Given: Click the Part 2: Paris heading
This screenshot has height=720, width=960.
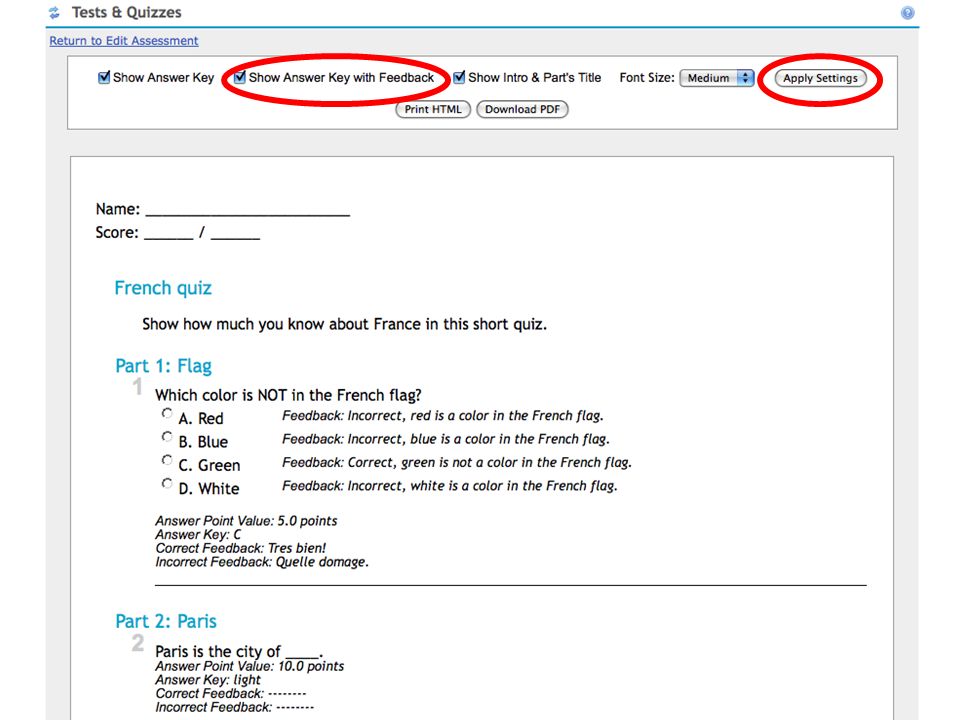Looking at the screenshot, I should tap(166, 621).
